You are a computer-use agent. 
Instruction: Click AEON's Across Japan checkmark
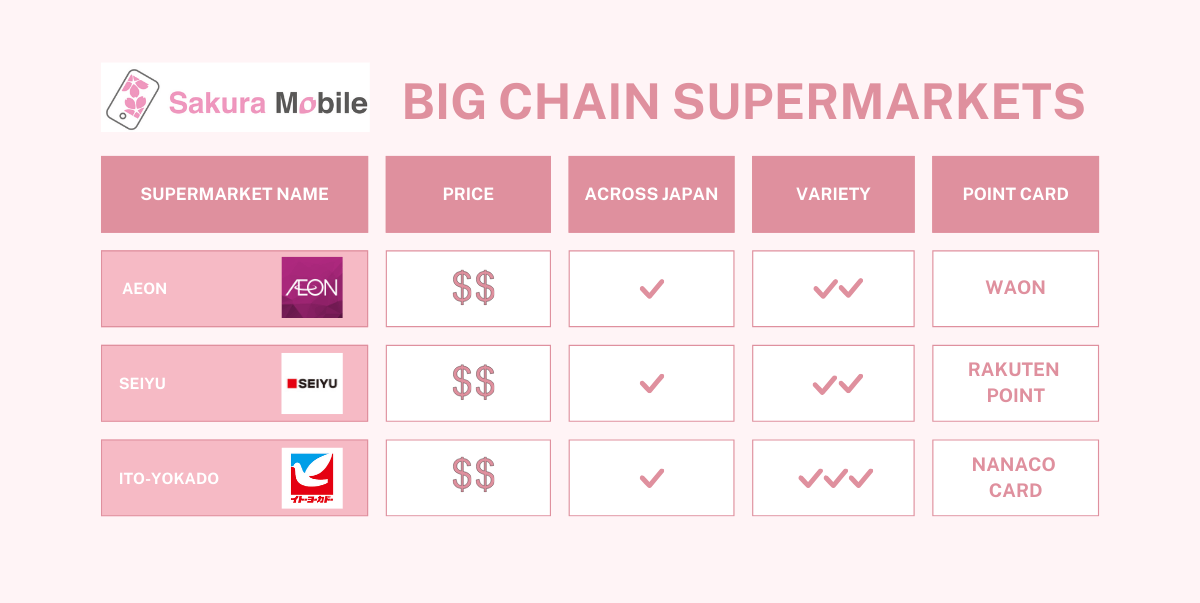coord(652,289)
